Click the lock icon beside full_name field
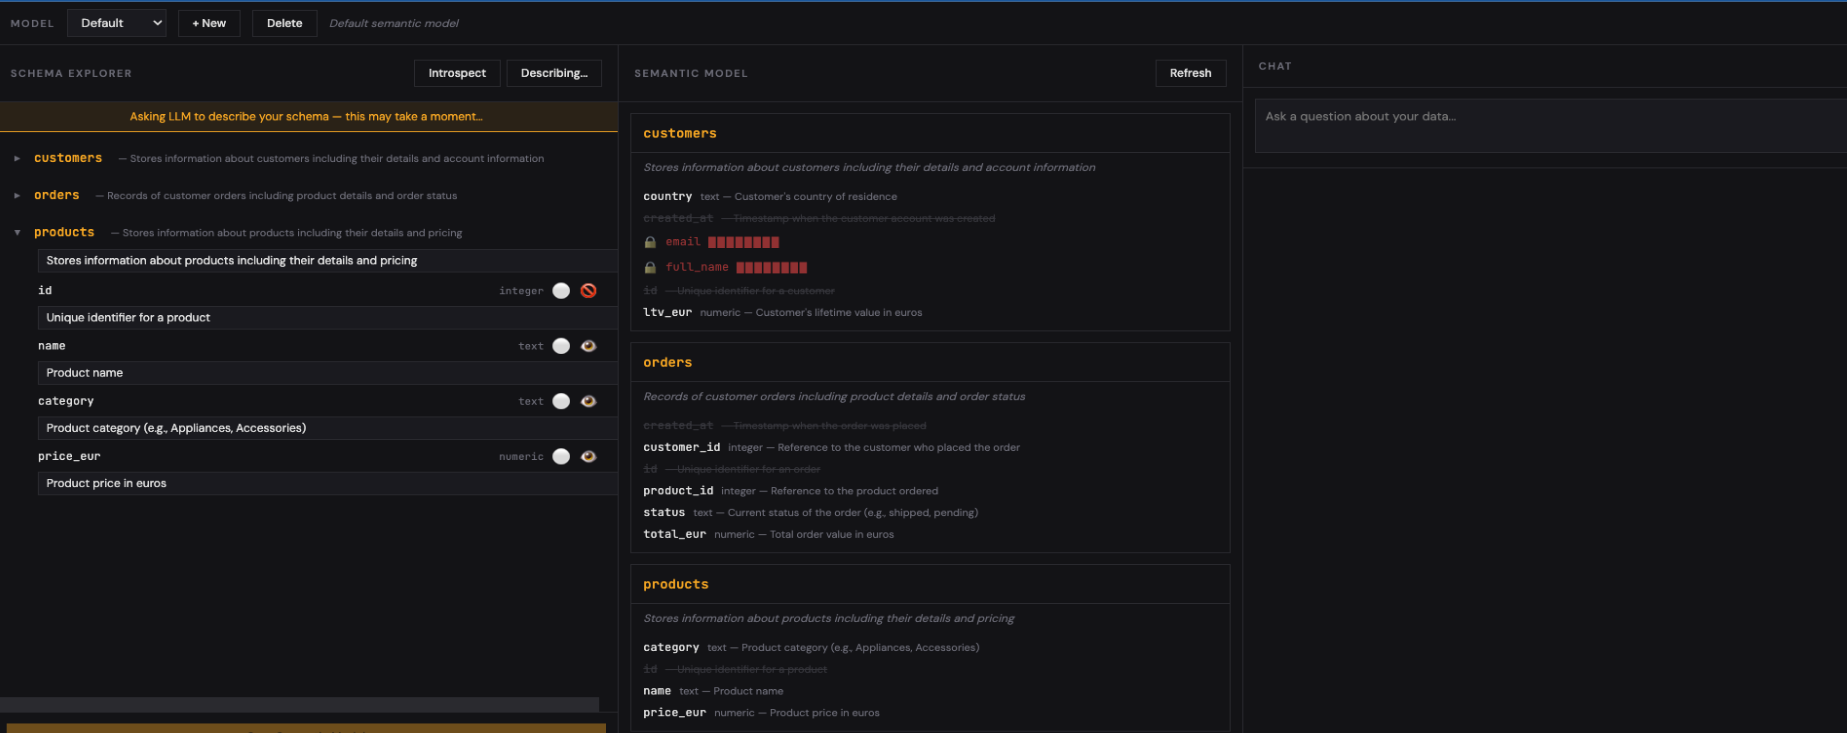Viewport: 1847px width, 733px height. [650, 267]
